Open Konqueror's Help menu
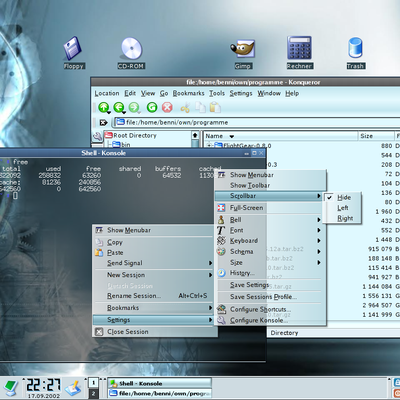This screenshot has width=400, height=400. coord(292,93)
